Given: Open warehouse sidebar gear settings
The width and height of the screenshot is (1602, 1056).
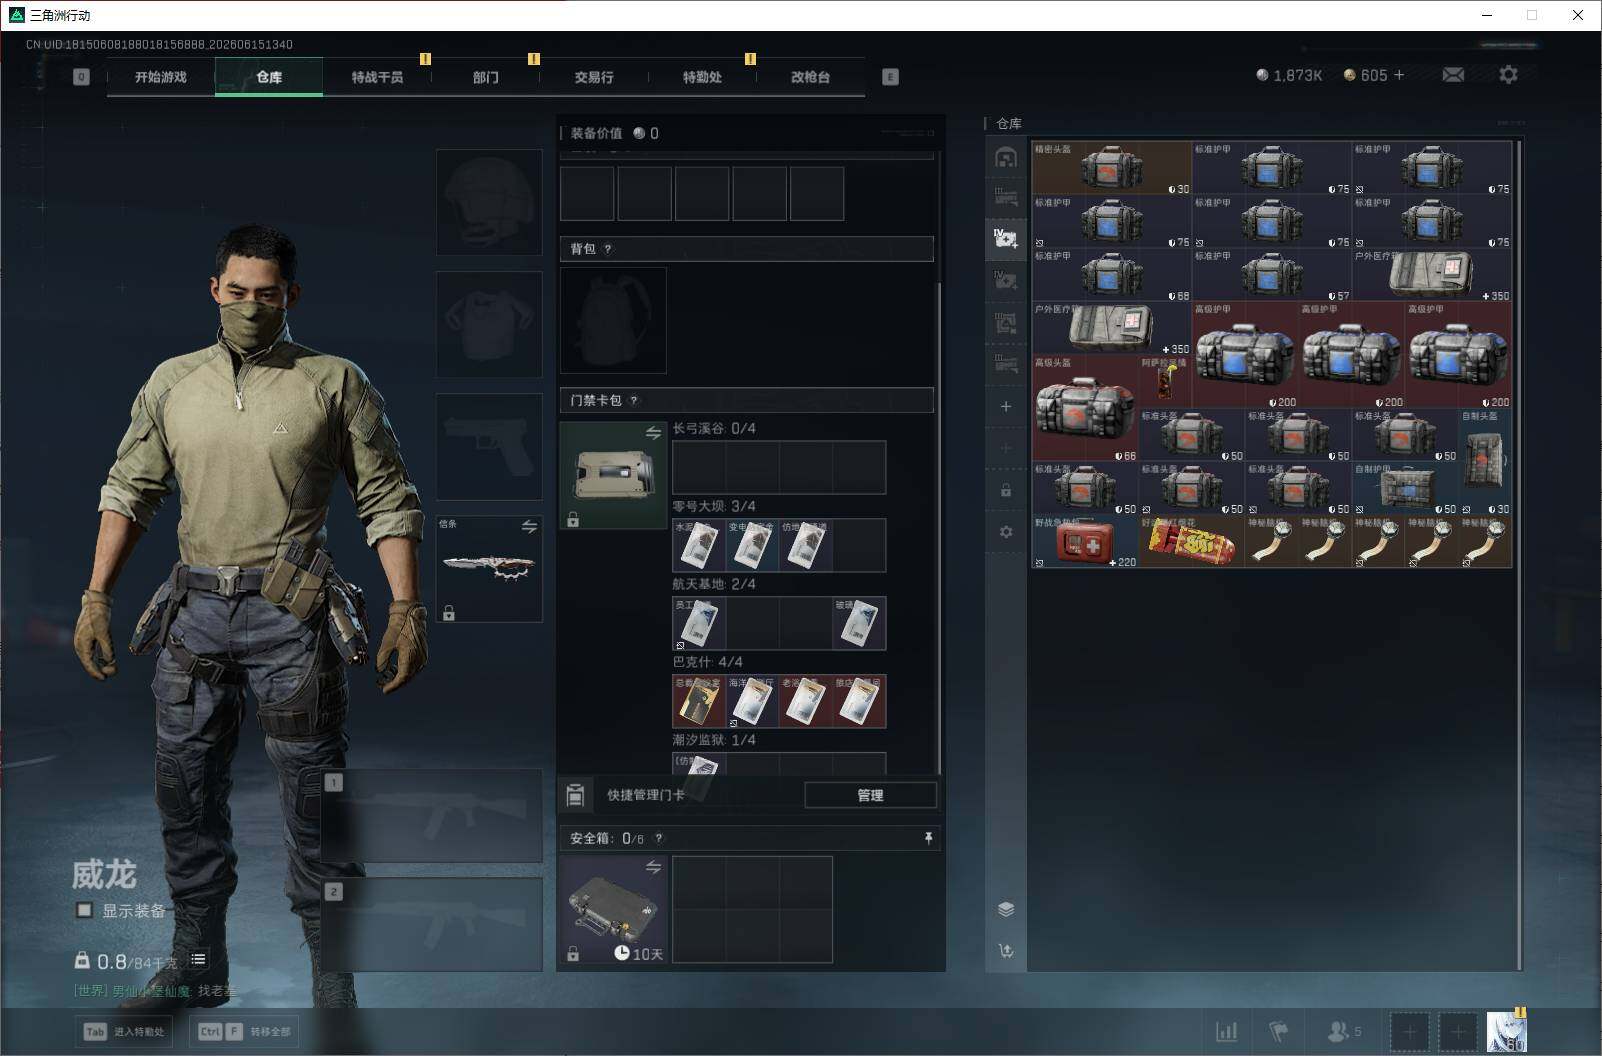Looking at the screenshot, I should click(1006, 532).
